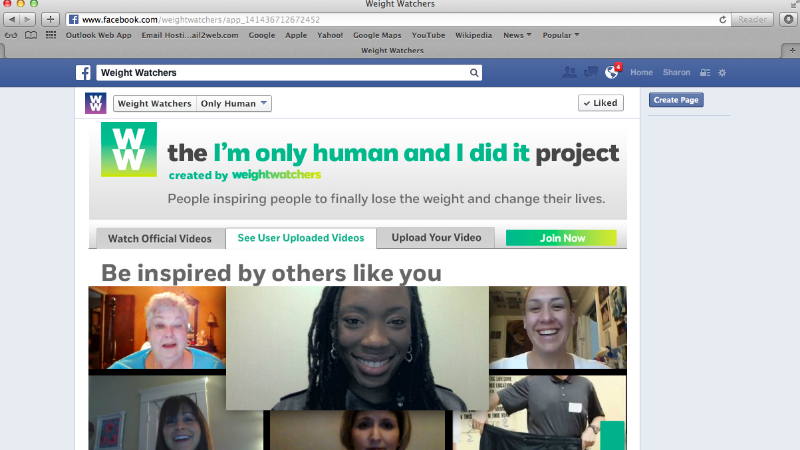This screenshot has height=450, width=800.
Task: Click the Create Page button
Action: coord(676,100)
